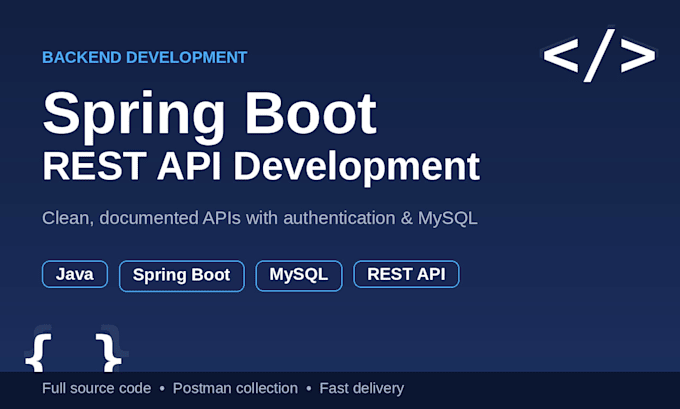Viewport: 680px width, 409px height.
Task: Click the Fast delivery text
Action: (362, 388)
